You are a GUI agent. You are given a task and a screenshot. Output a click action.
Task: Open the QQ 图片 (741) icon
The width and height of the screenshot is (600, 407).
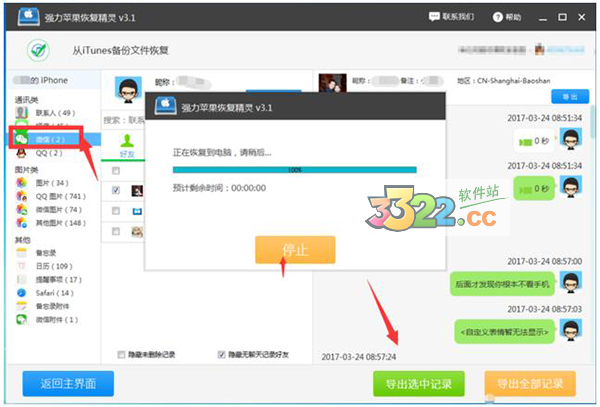click(x=21, y=196)
